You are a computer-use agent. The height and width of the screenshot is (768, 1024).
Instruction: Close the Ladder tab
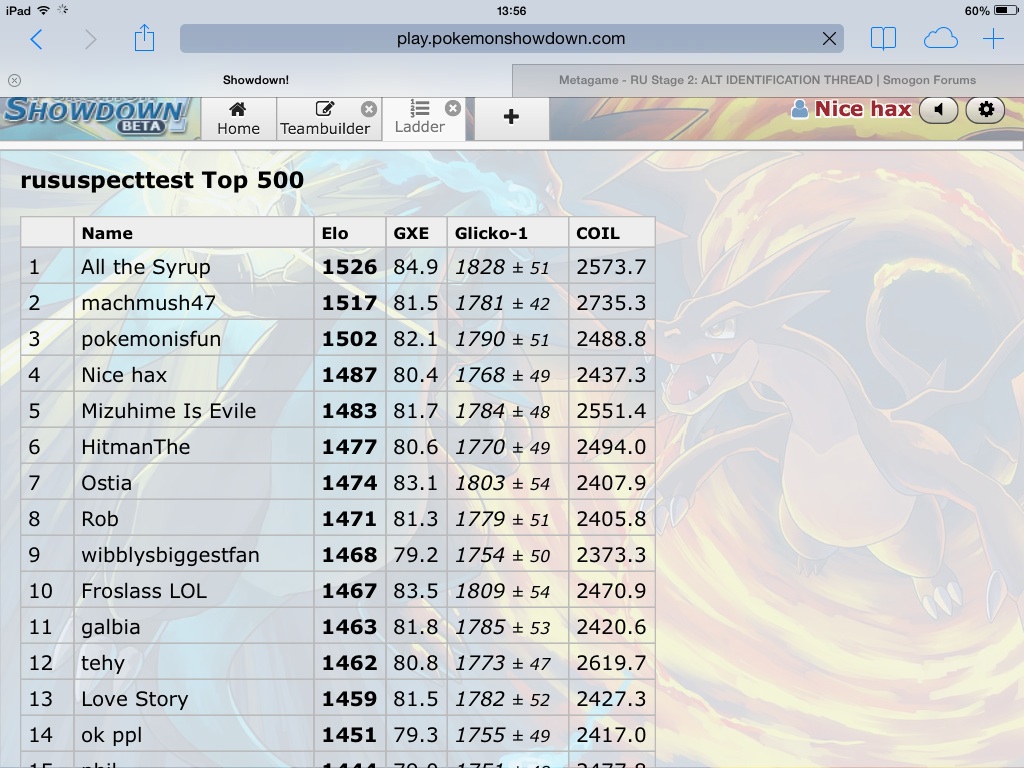click(453, 108)
